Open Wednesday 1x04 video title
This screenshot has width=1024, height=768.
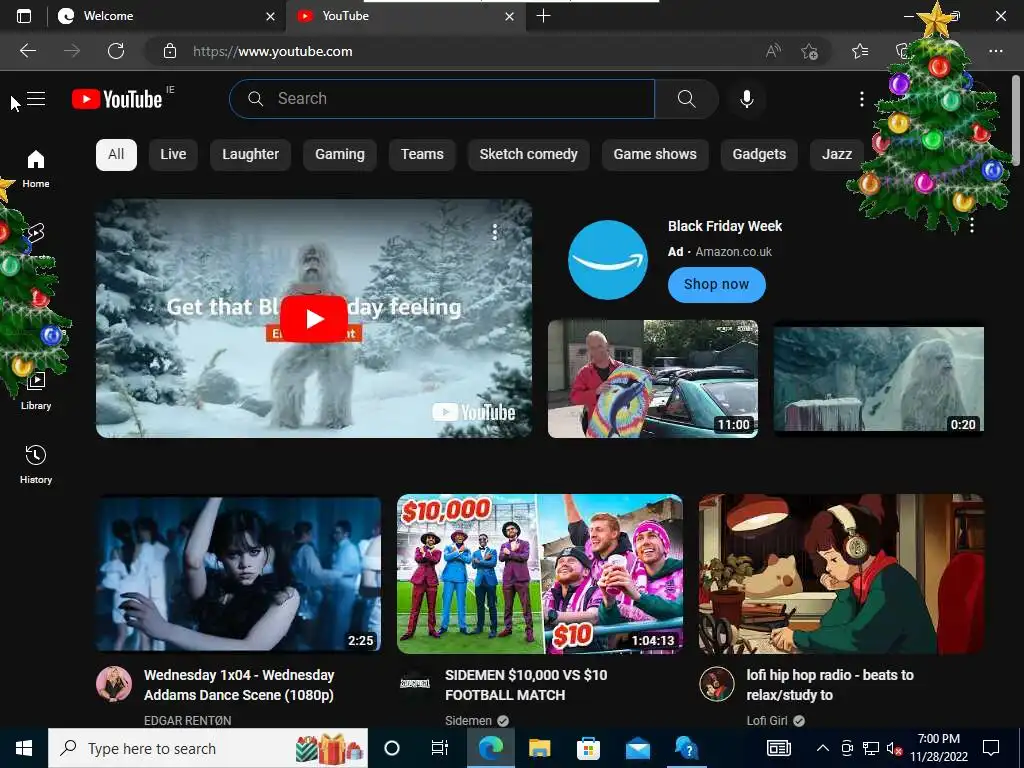(239, 685)
